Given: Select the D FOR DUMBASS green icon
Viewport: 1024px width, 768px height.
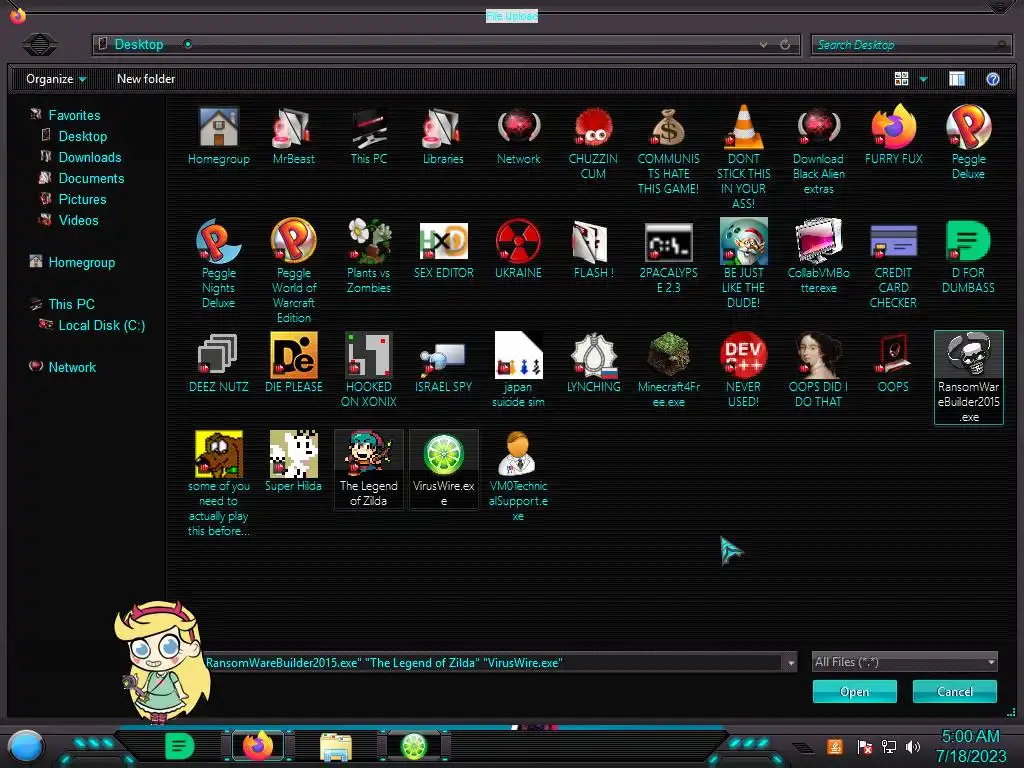Looking at the screenshot, I should point(968,257).
